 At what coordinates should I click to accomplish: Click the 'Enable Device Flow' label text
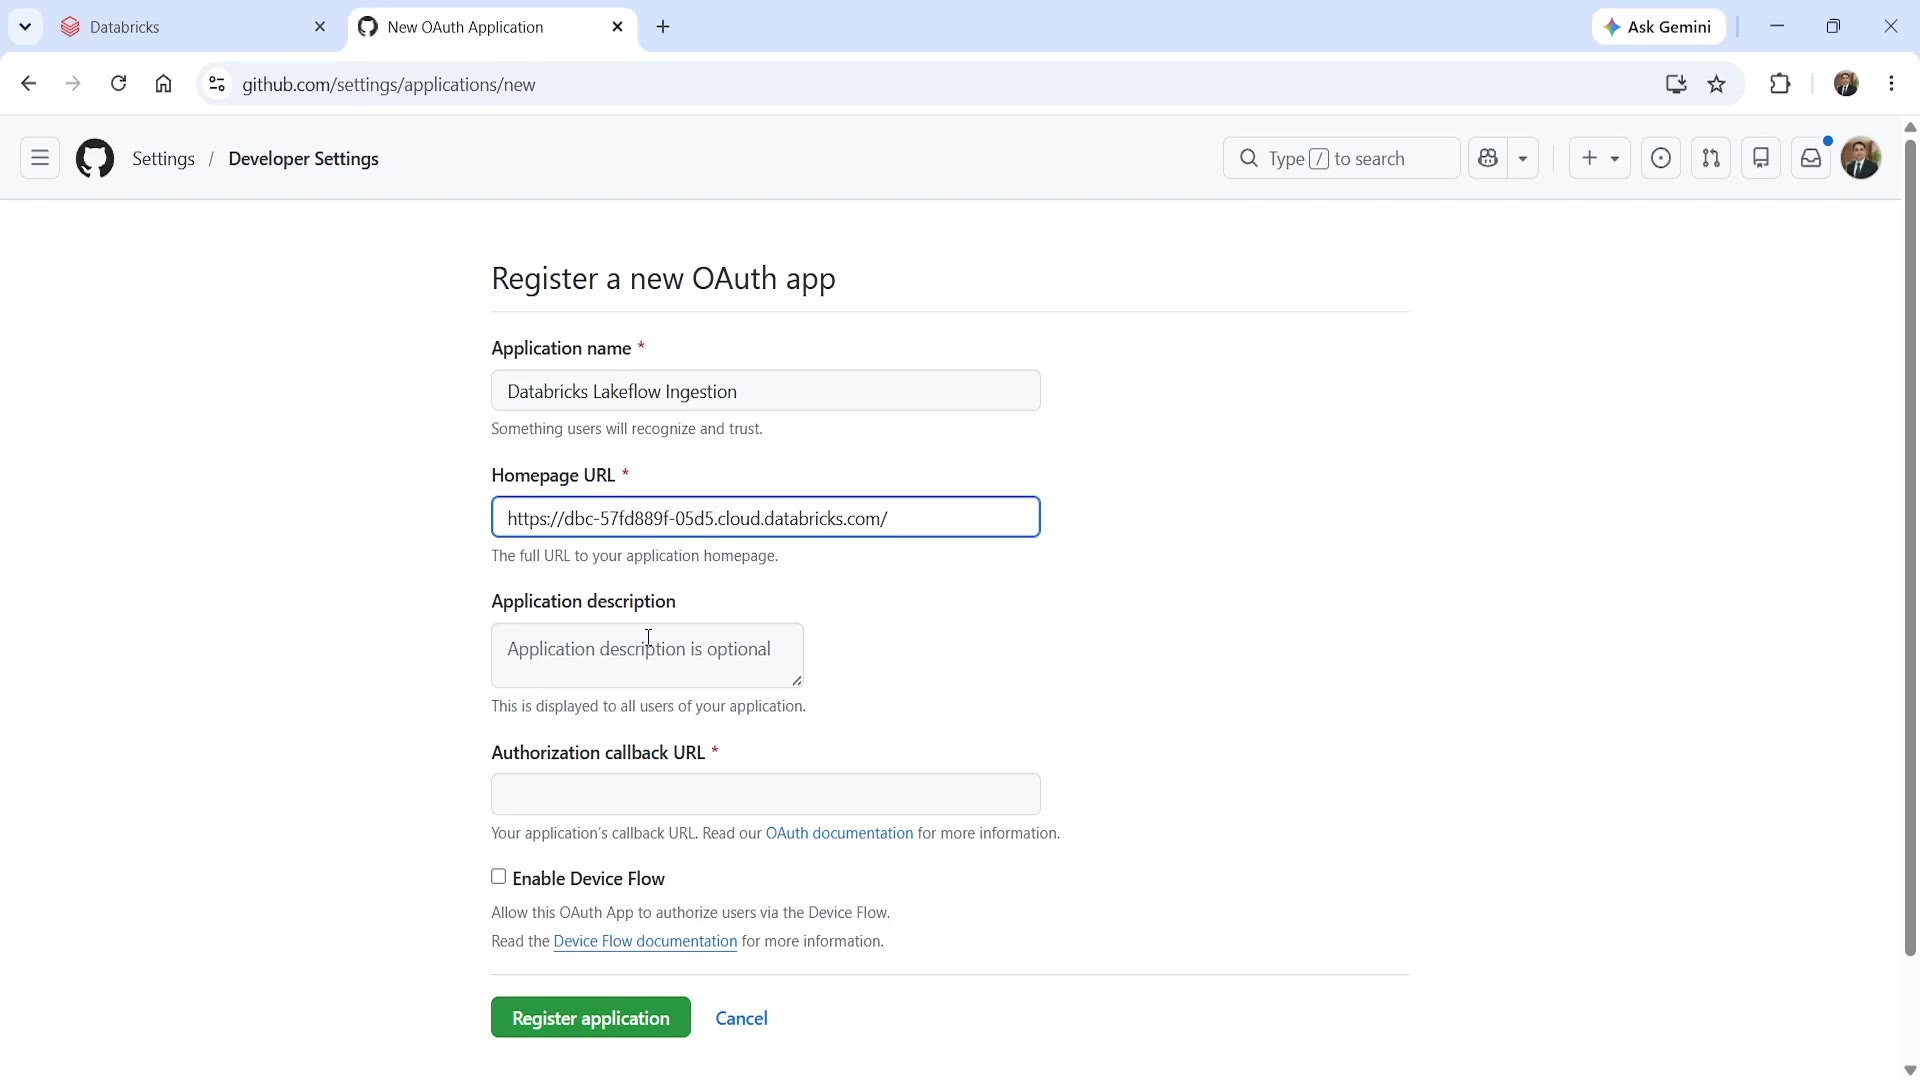click(x=589, y=879)
